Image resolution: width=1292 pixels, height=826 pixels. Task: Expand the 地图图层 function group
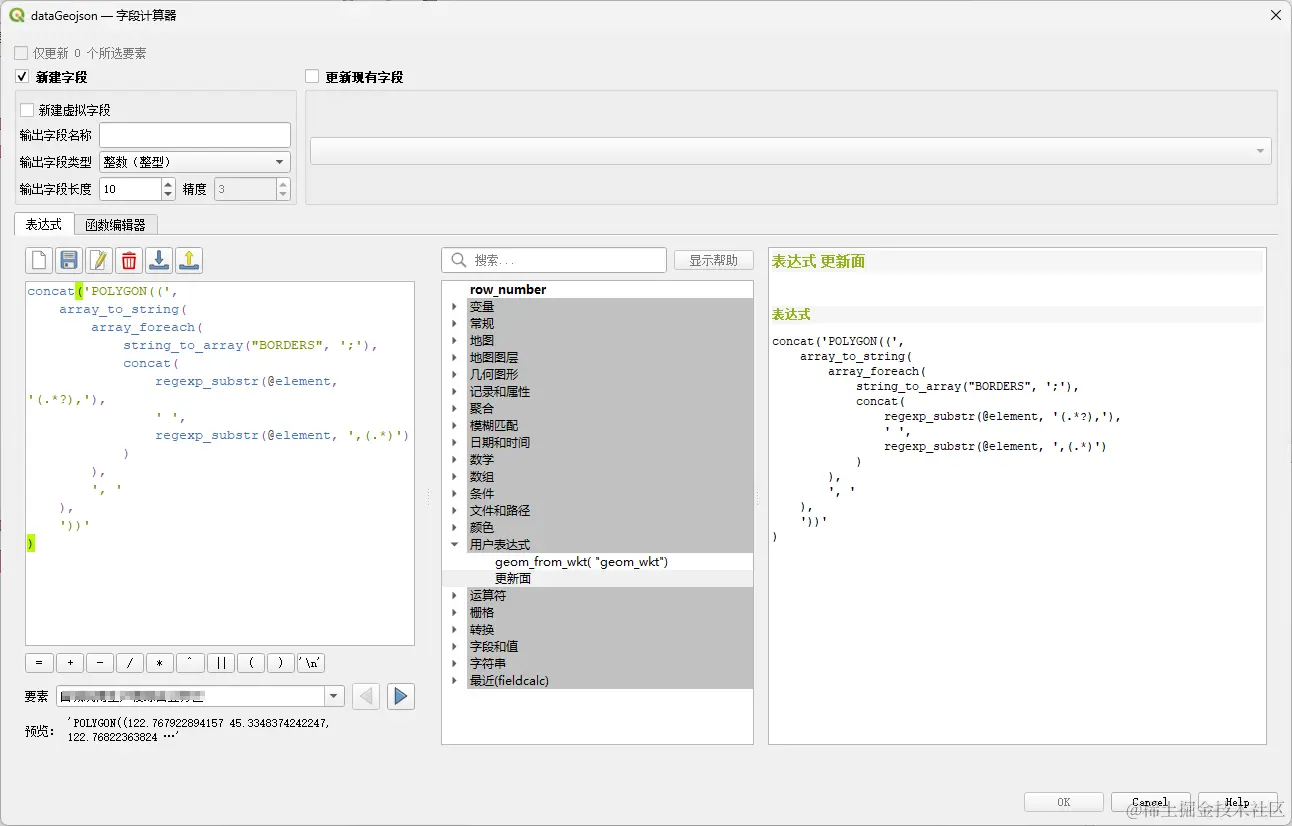[x=455, y=358]
